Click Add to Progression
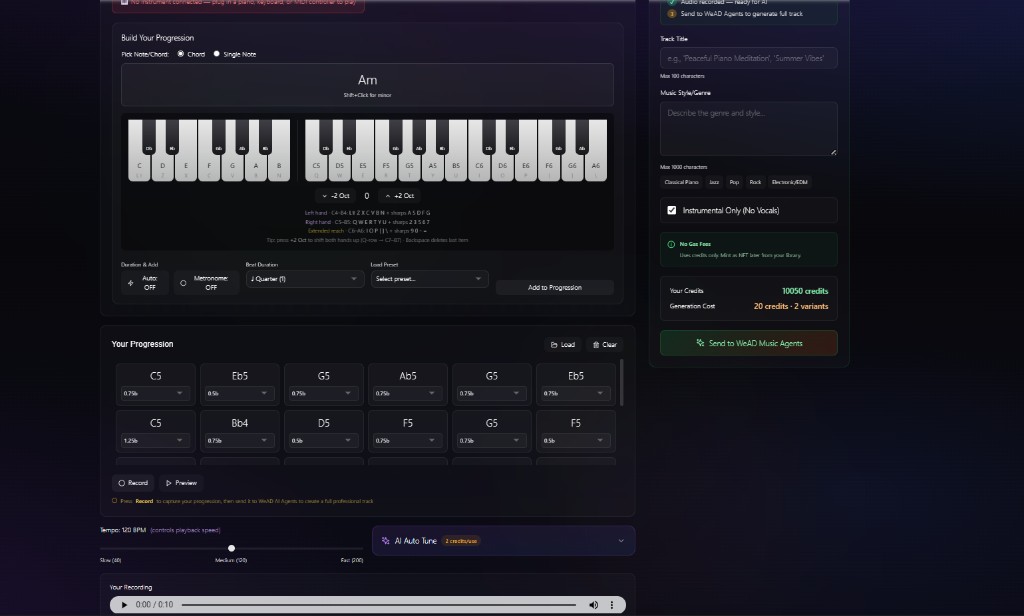This screenshot has height=616, width=1024. (554, 287)
